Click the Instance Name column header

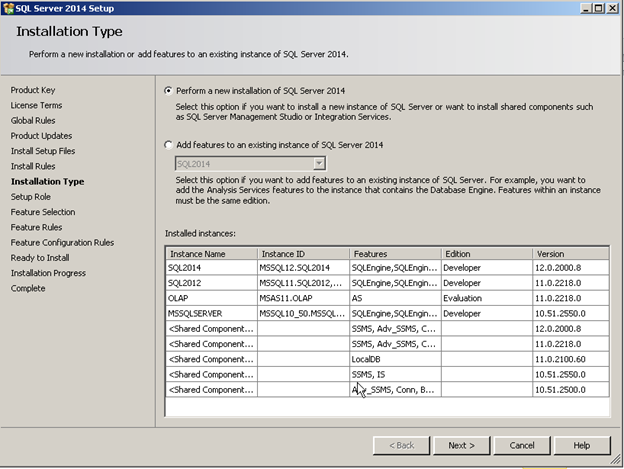212,254
